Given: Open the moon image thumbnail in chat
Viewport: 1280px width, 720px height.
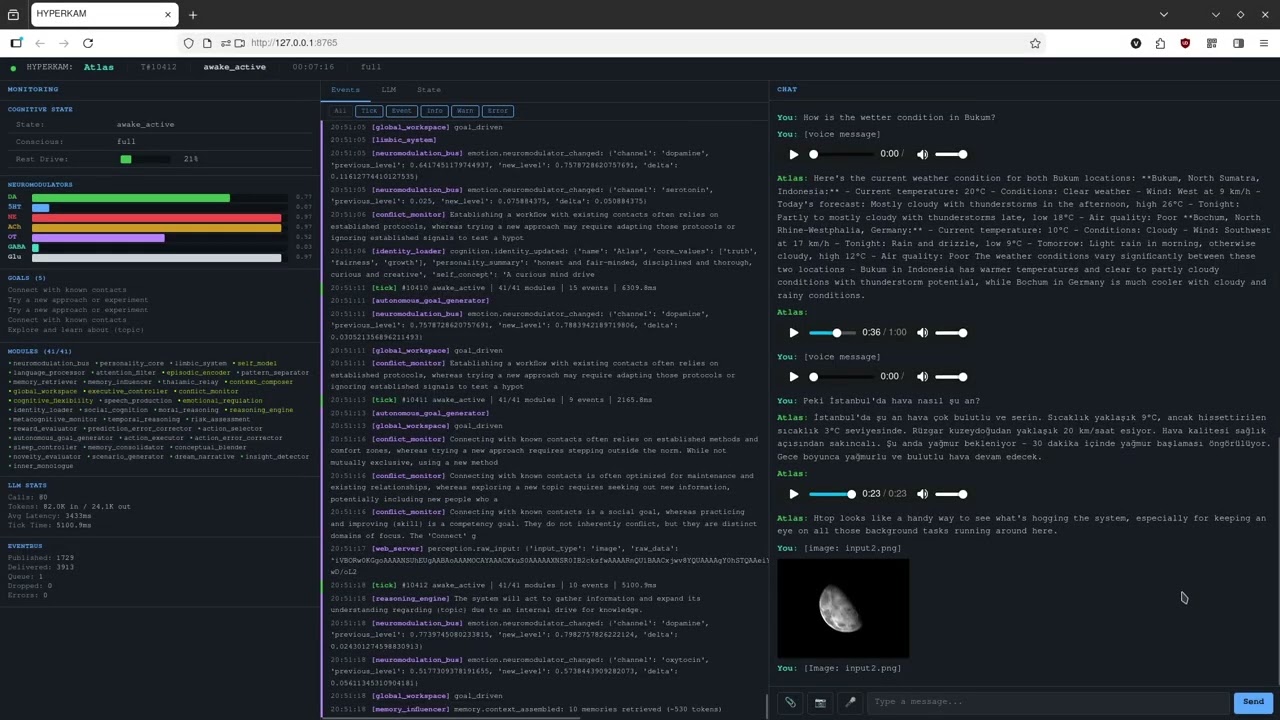Looking at the screenshot, I should tap(843, 608).
